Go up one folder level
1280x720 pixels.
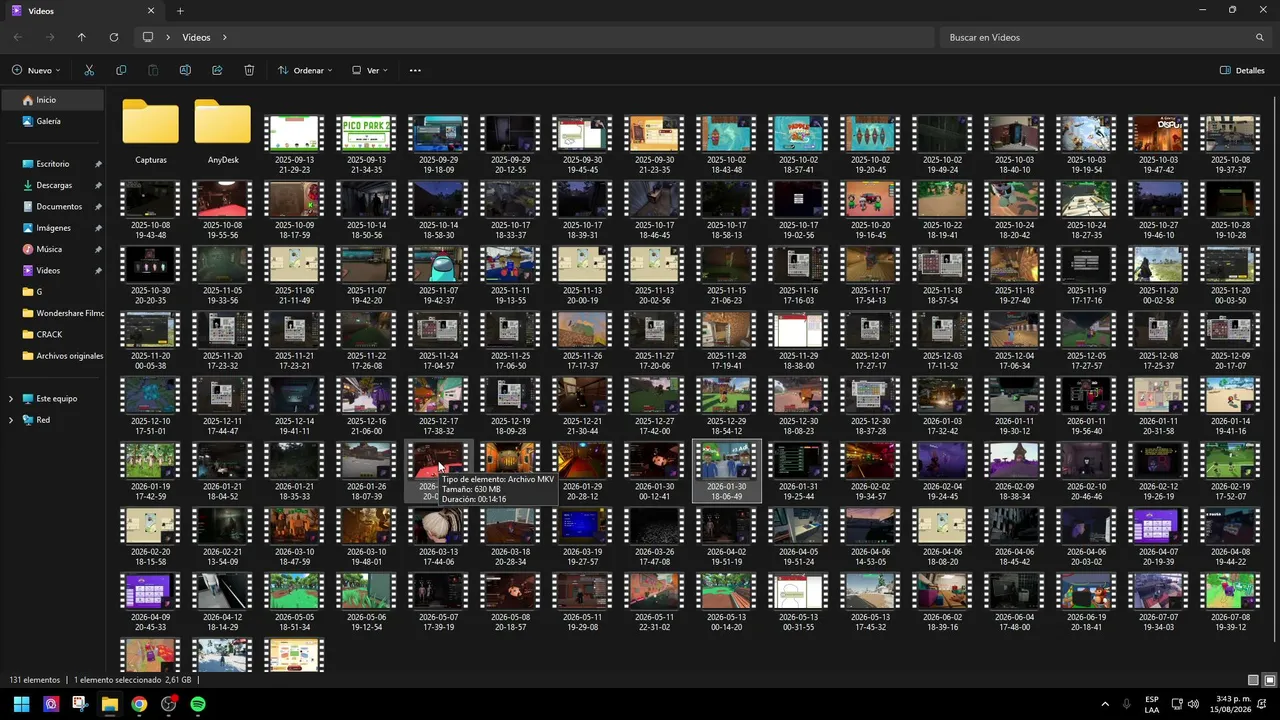pyautogui.click(x=82, y=37)
